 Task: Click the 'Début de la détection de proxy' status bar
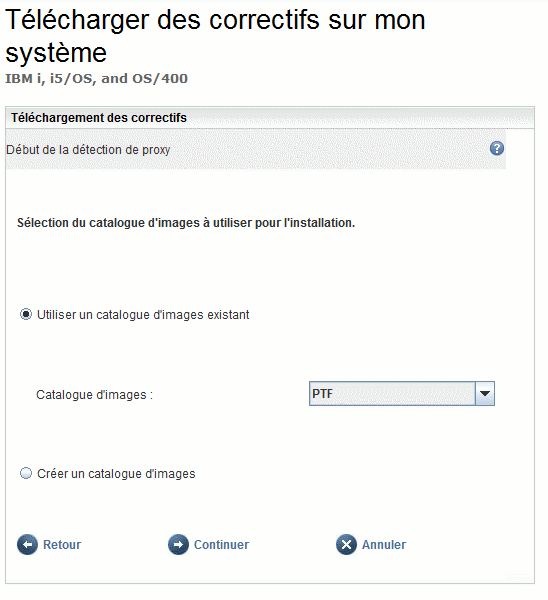[x=256, y=149]
